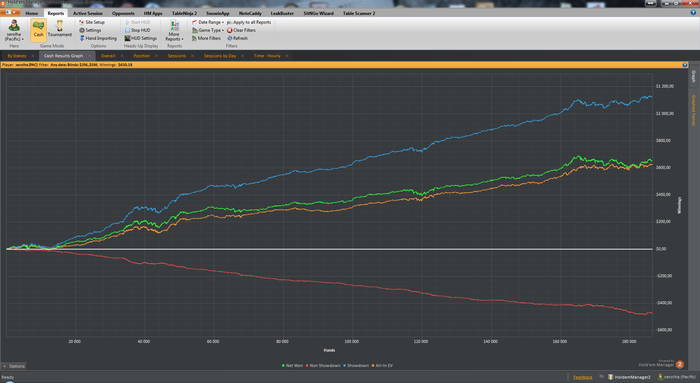Viewport: 700px width, 383px height.
Task: Toggle the All-In EV legend entry
Action: 382,366
